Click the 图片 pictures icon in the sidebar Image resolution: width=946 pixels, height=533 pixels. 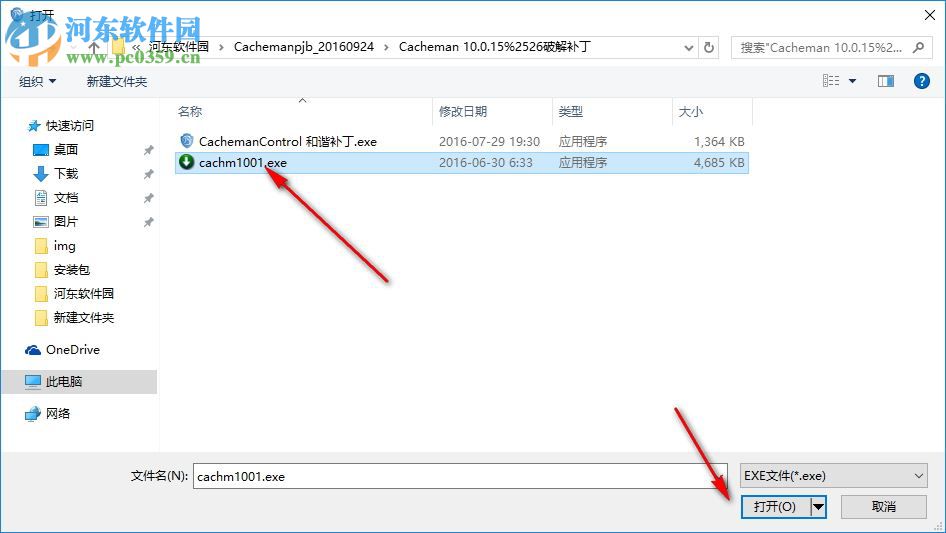[x=40, y=222]
